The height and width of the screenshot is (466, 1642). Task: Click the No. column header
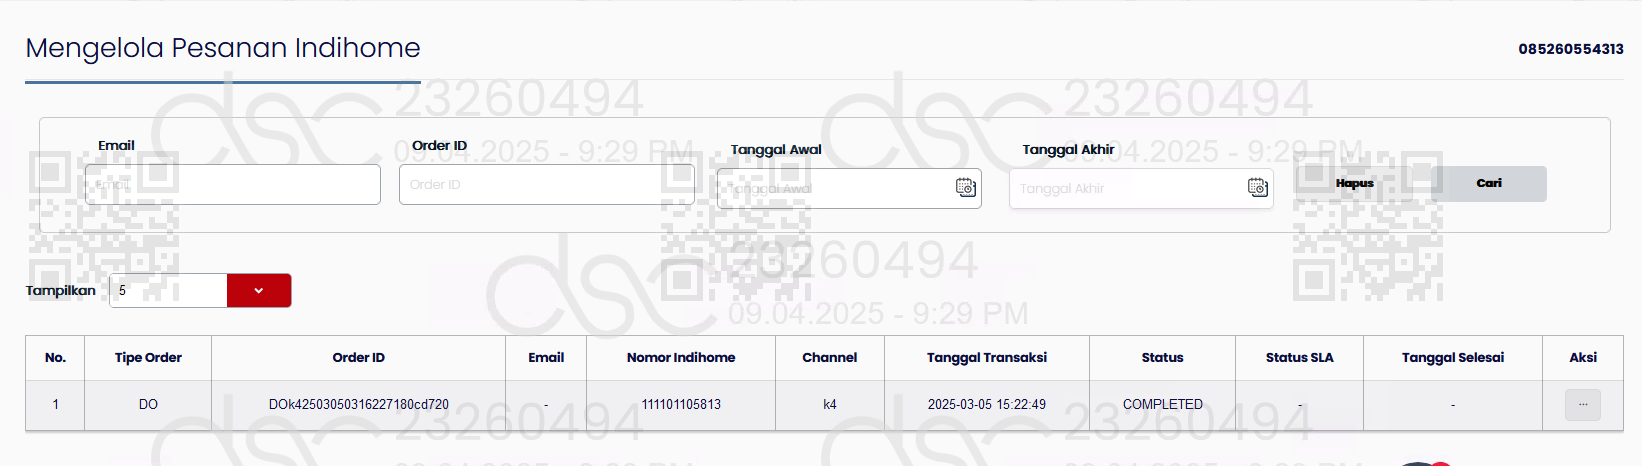[55, 358]
